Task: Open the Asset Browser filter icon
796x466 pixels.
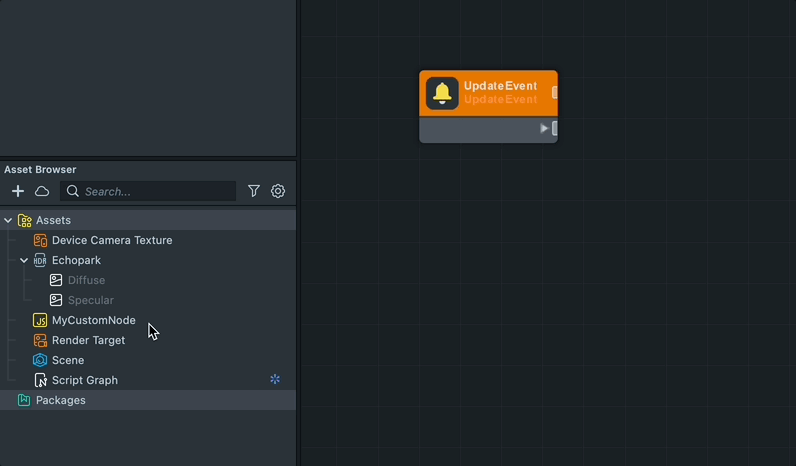Action: 254,191
